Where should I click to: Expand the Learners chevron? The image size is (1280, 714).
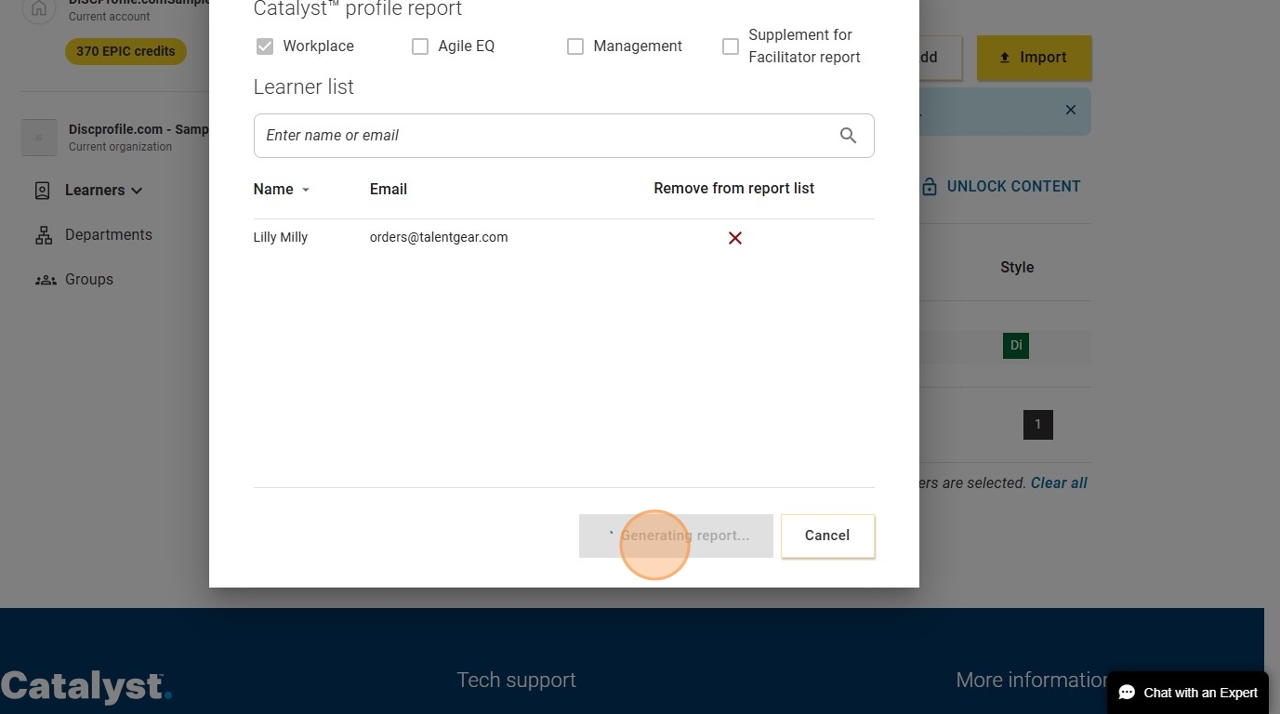click(x=137, y=190)
